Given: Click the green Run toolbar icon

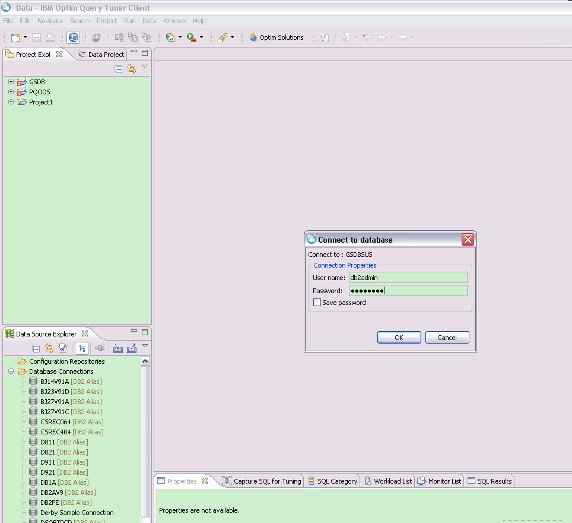Looking at the screenshot, I should tap(170, 37).
